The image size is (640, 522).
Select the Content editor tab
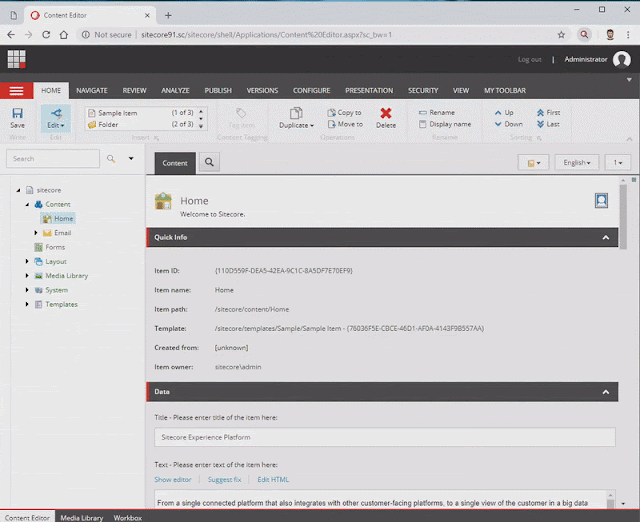pos(175,163)
